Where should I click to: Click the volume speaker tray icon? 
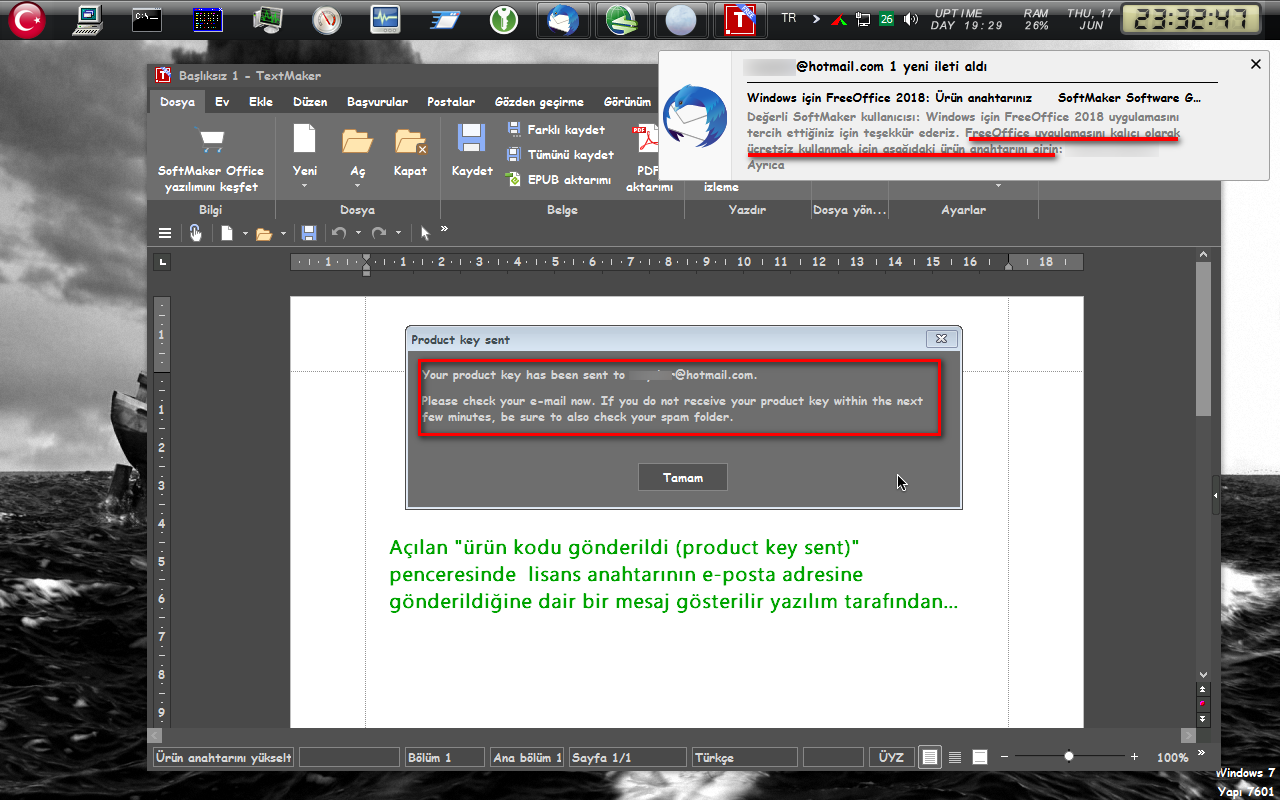click(910, 19)
